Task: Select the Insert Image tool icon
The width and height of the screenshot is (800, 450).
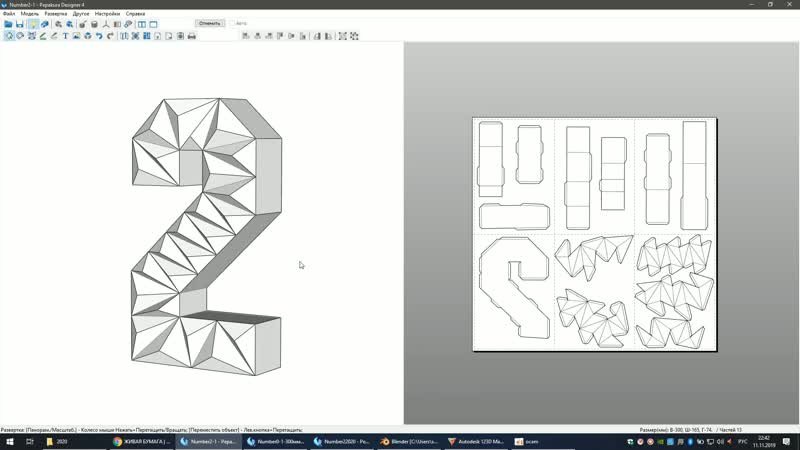Action: tap(77, 36)
